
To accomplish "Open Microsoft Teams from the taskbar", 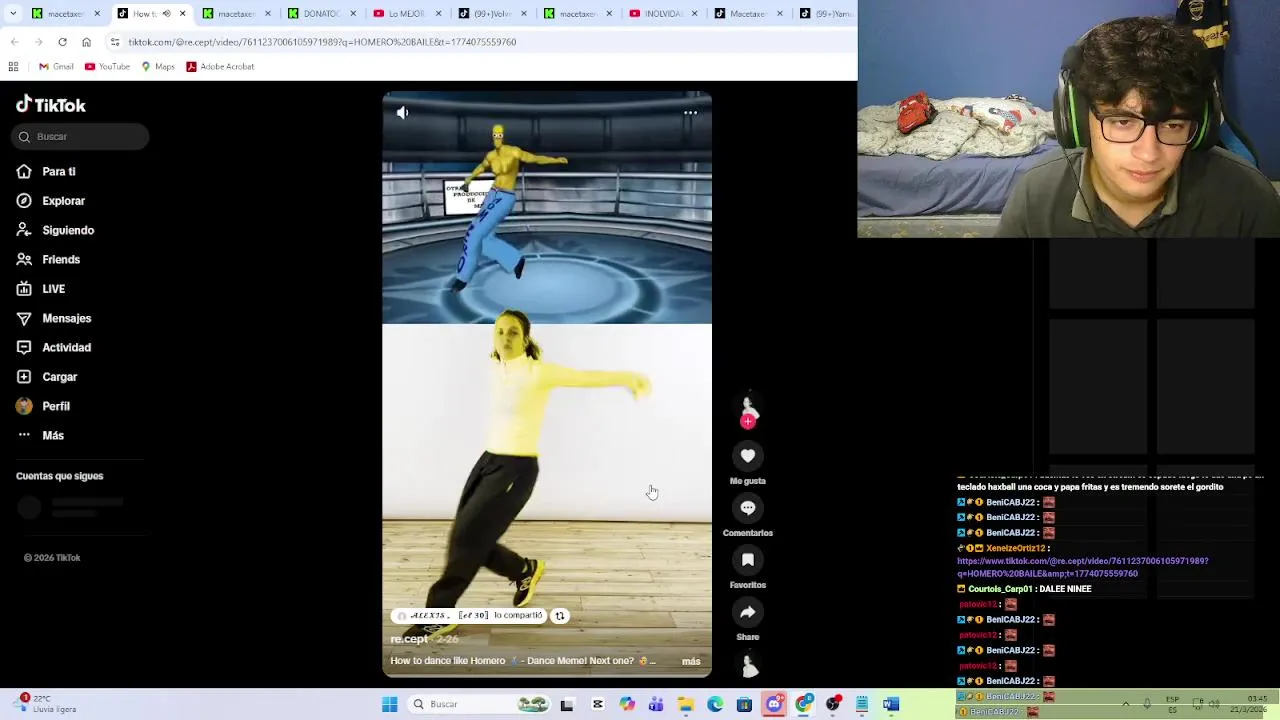I will pos(656,705).
